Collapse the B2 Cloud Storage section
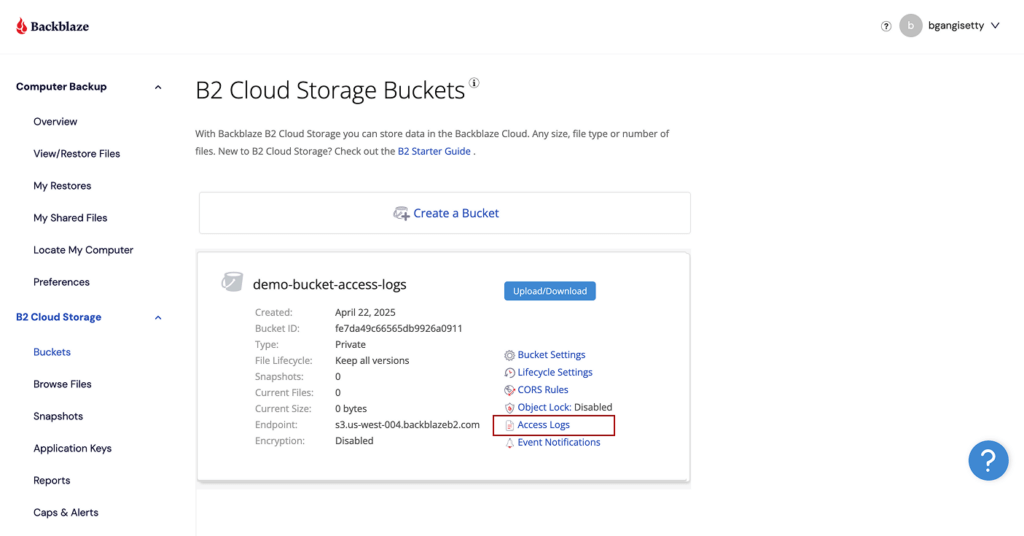Screen dimensions: 1024x536 coord(158,318)
